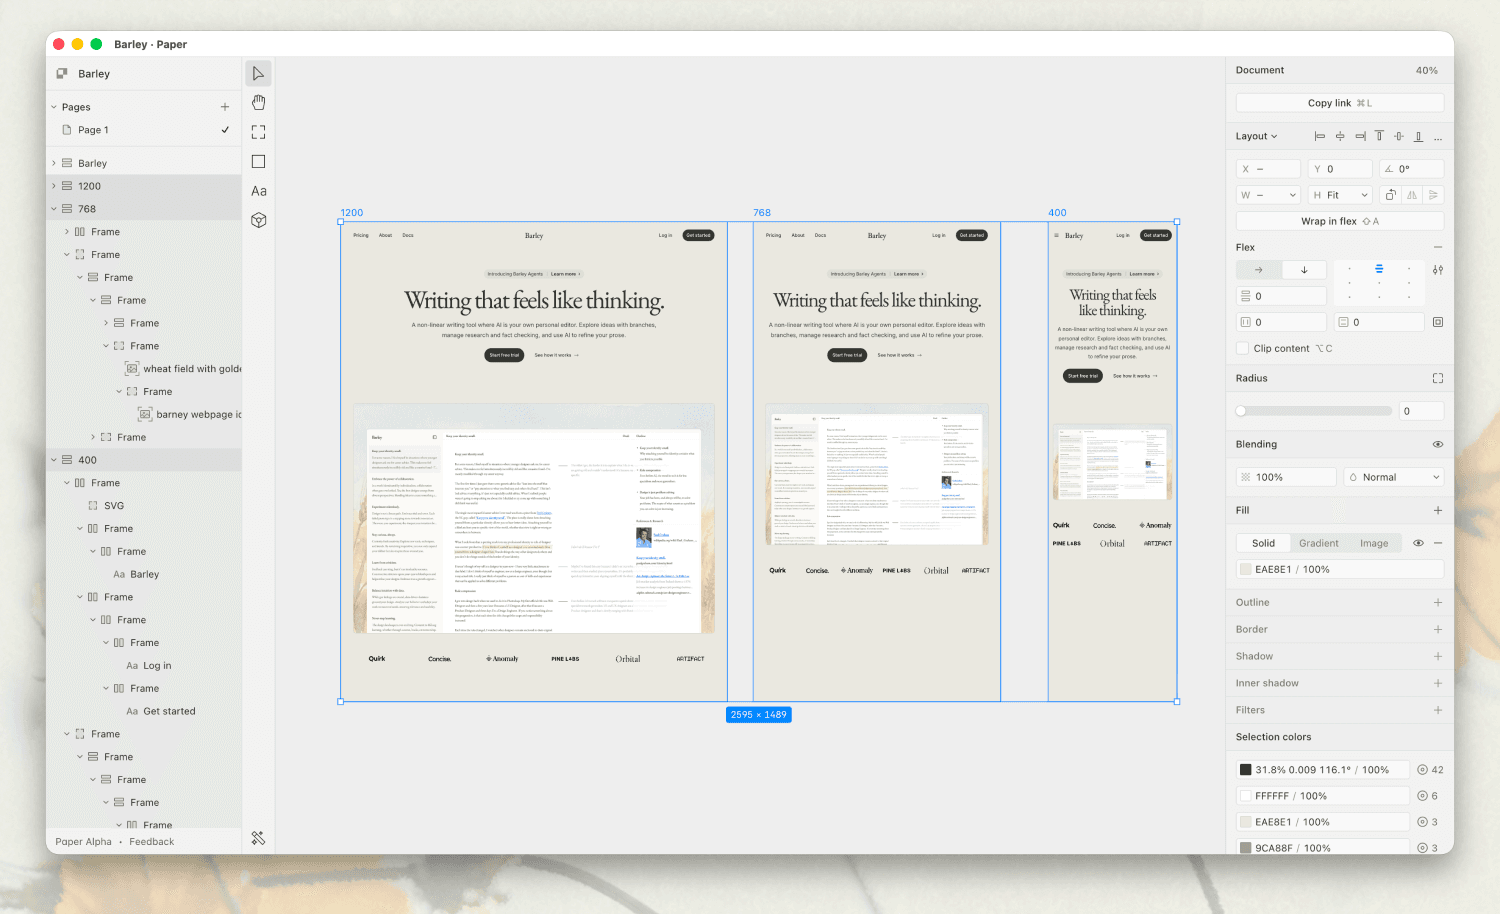Set flex direction to horizontal arrow
Screen dimensions: 1500x914
point(1258,270)
